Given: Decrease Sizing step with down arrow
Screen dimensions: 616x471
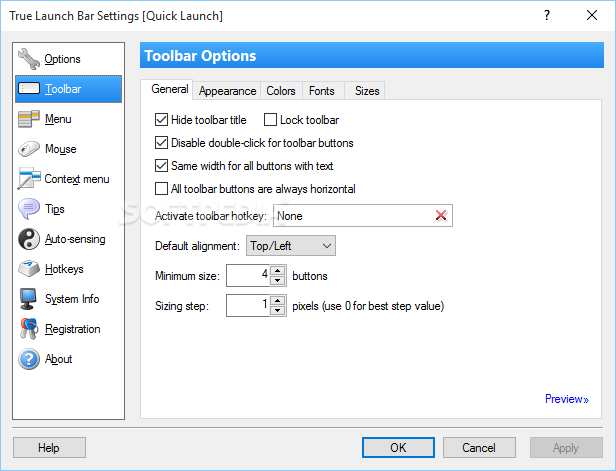Looking at the screenshot, I should point(278,310).
